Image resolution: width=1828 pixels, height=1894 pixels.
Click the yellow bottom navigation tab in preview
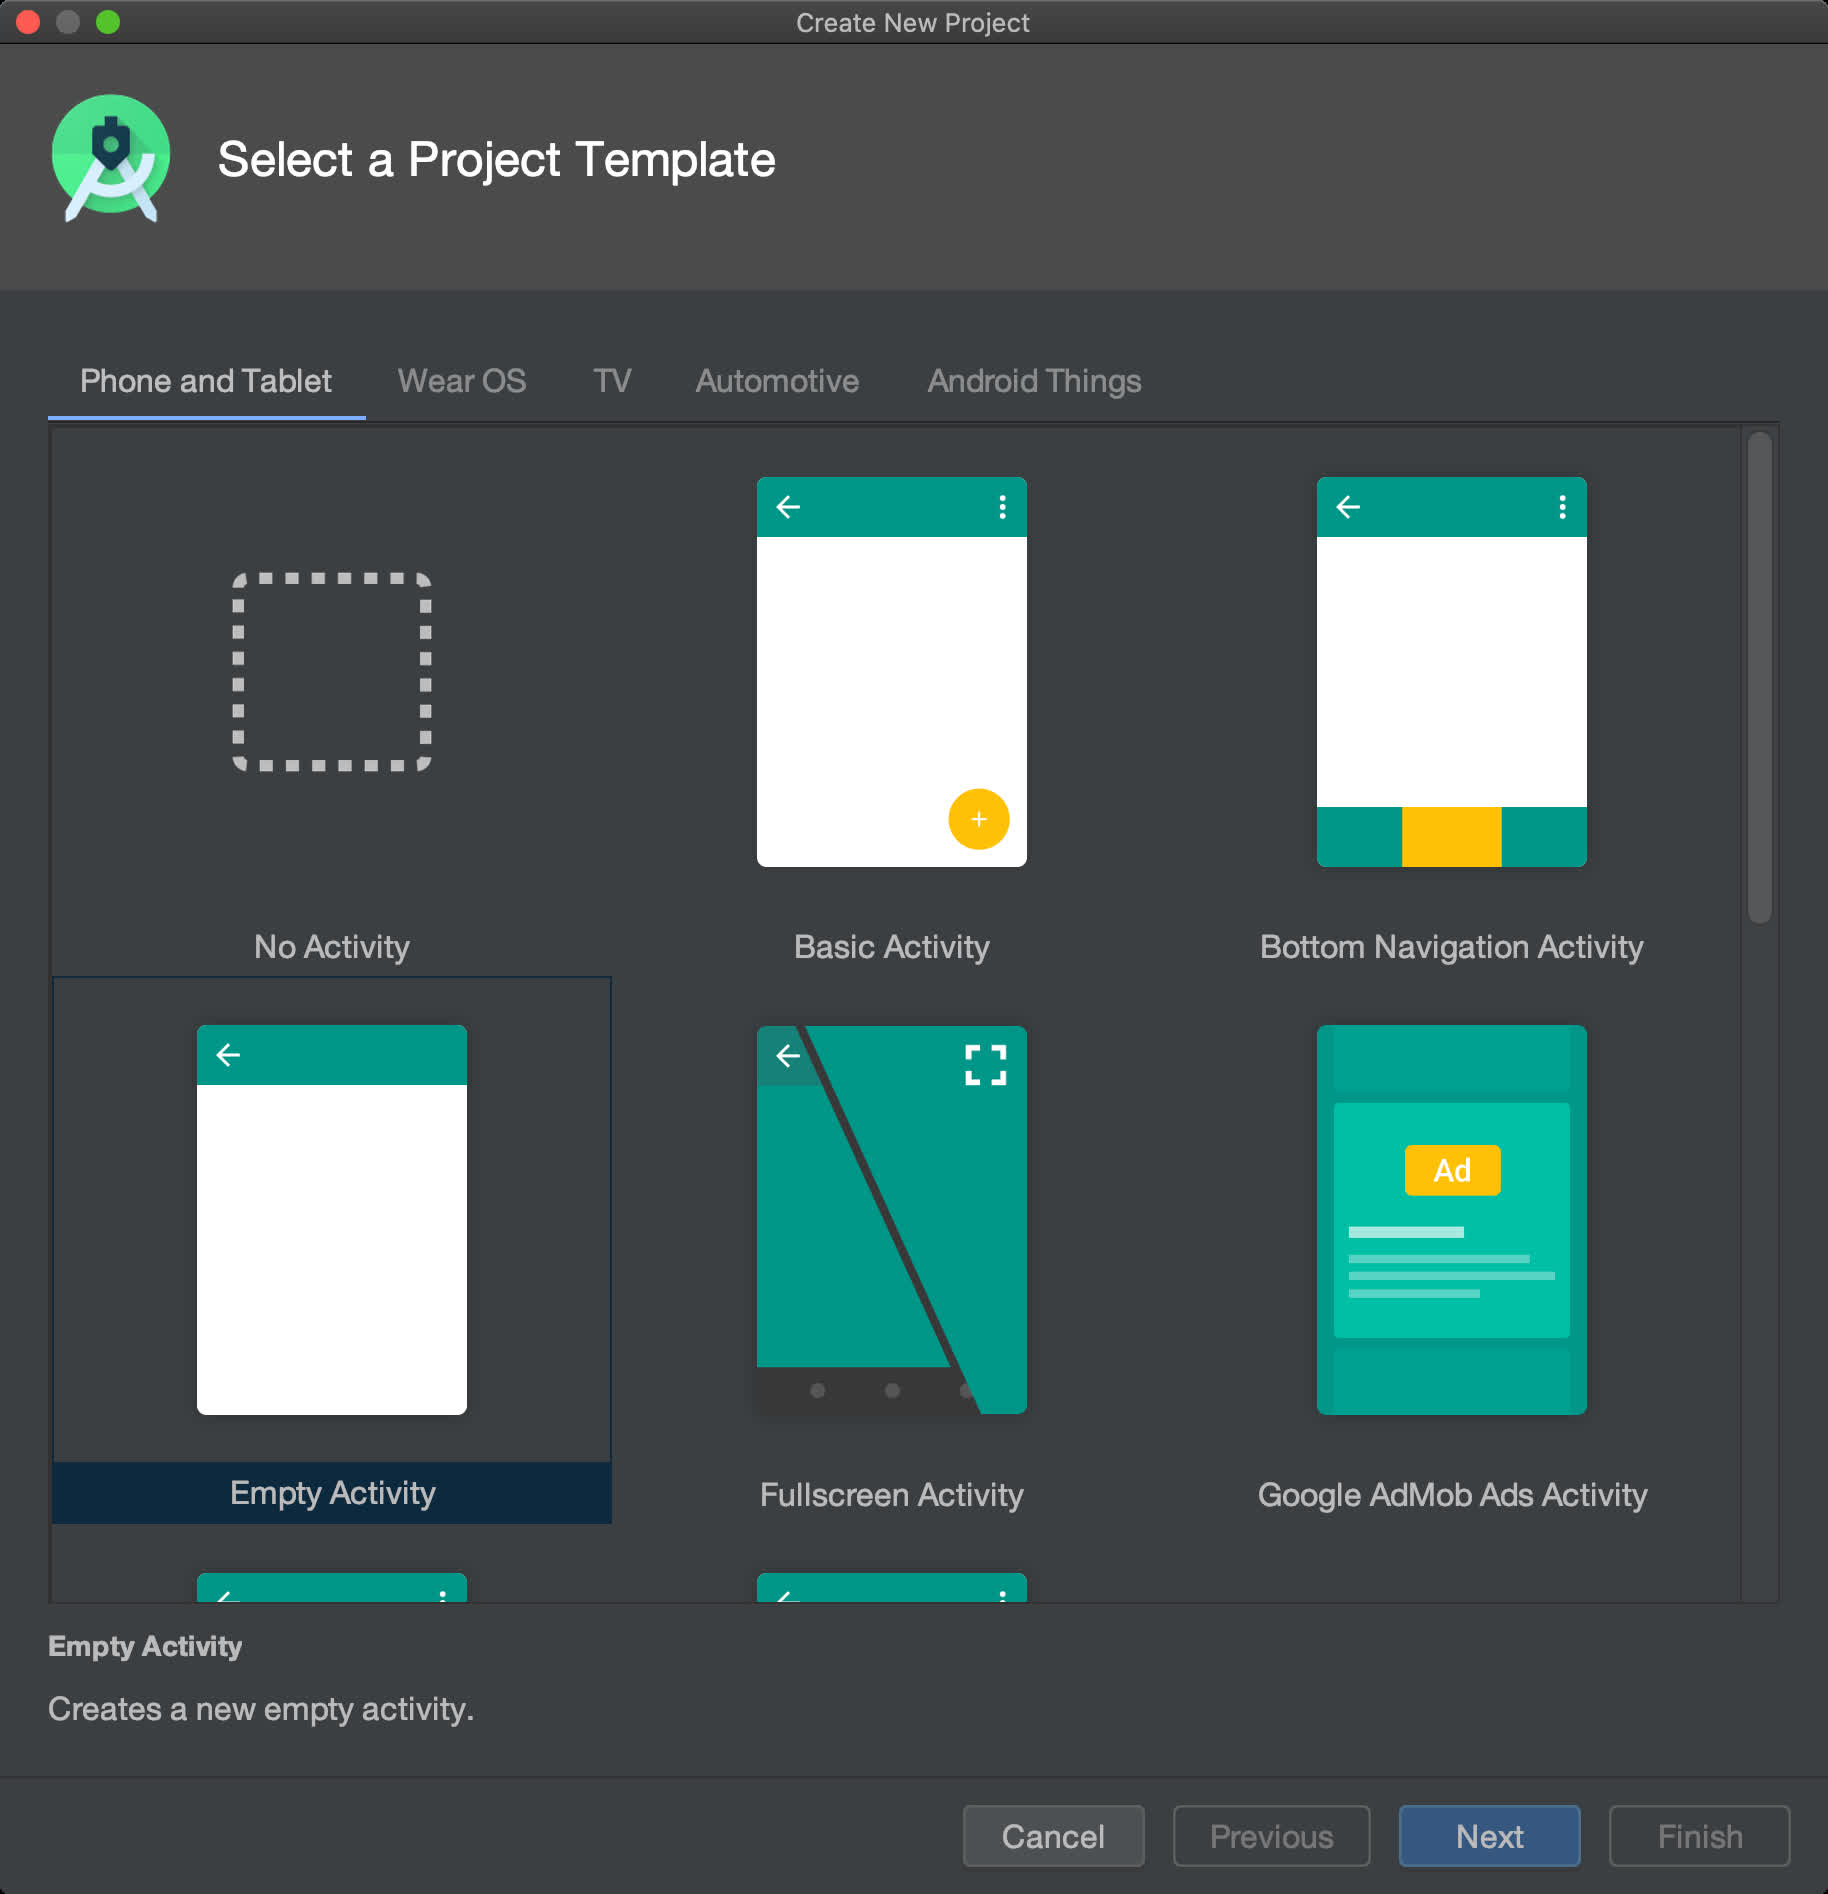point(1451,837)
